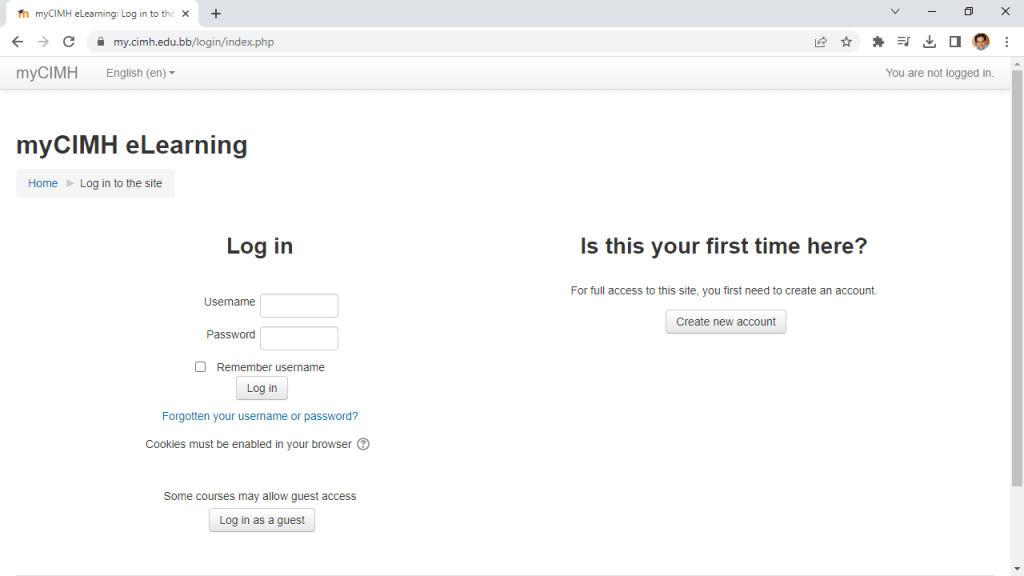Open the Extensions puzzle icon

(x=878, y=42)
